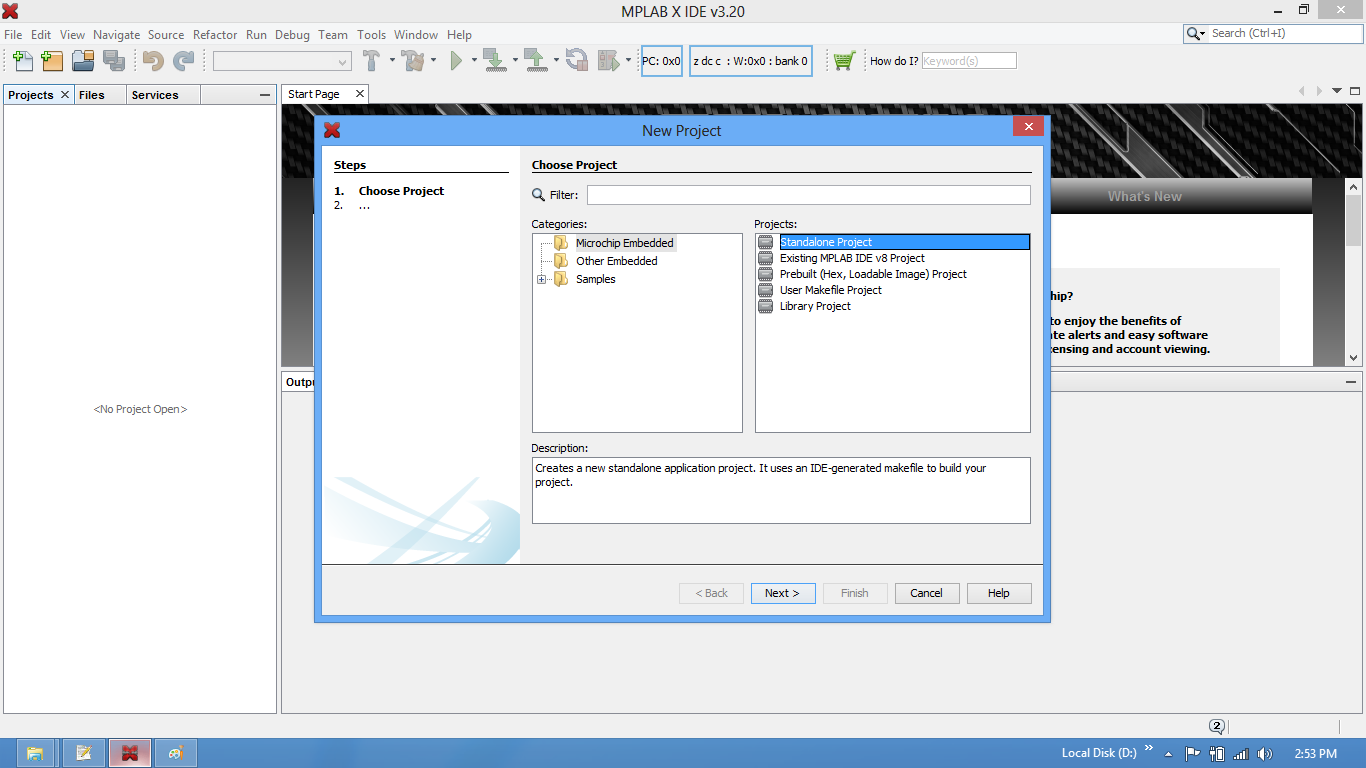Viewport: 1366px width, 768px height.
Task: Select User Makefile Project entry
Action: tap(831, 290)
